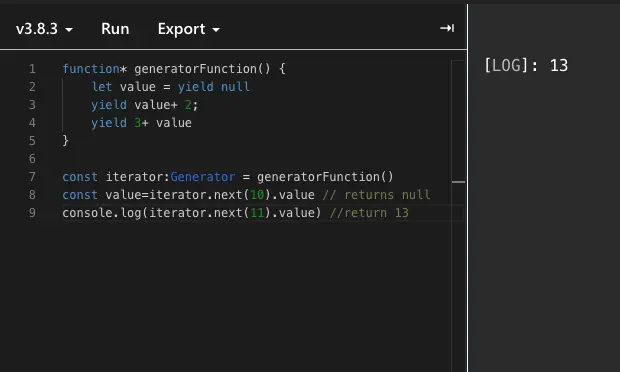This screenshot has height=372, width=620.
Task: Click 'console.log' on line 9
Action: (102, 213)
